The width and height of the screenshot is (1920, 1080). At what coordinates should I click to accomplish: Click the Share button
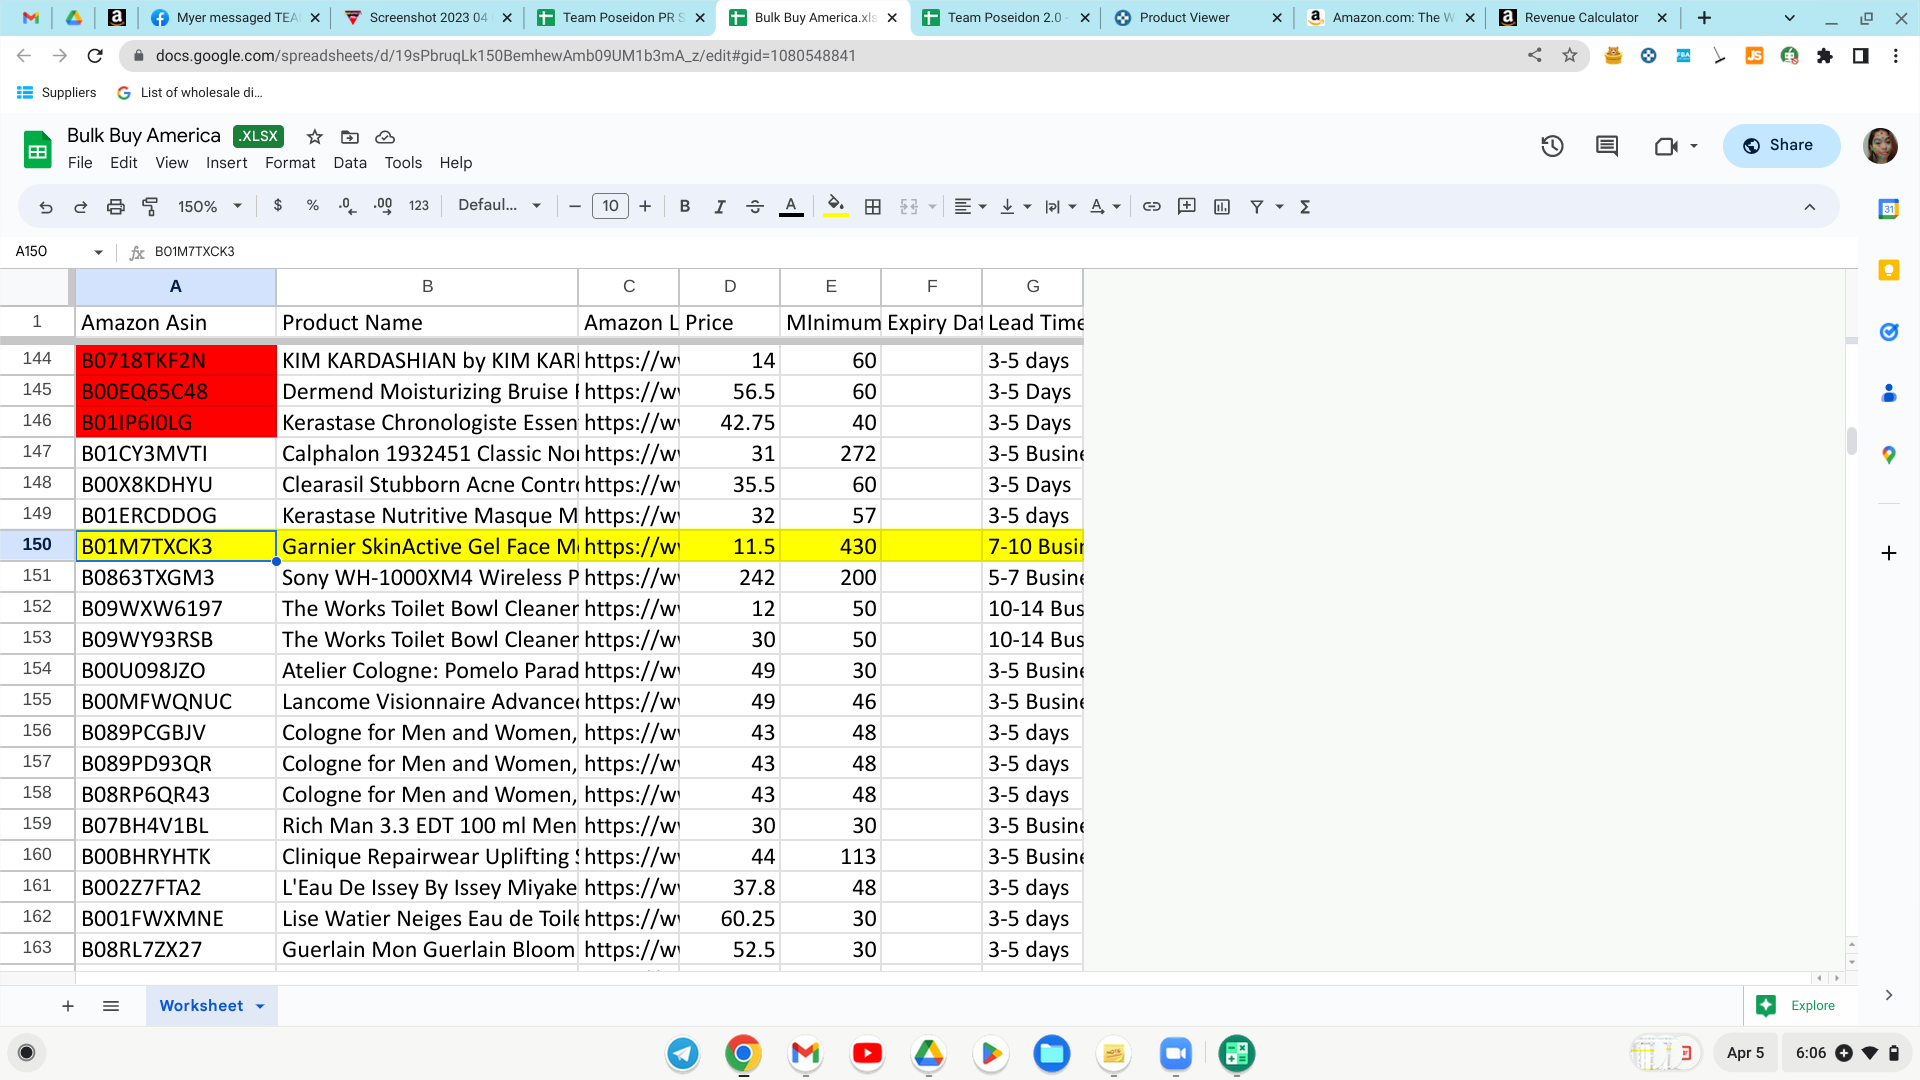pyautogui.click(x=1781, y=145)
